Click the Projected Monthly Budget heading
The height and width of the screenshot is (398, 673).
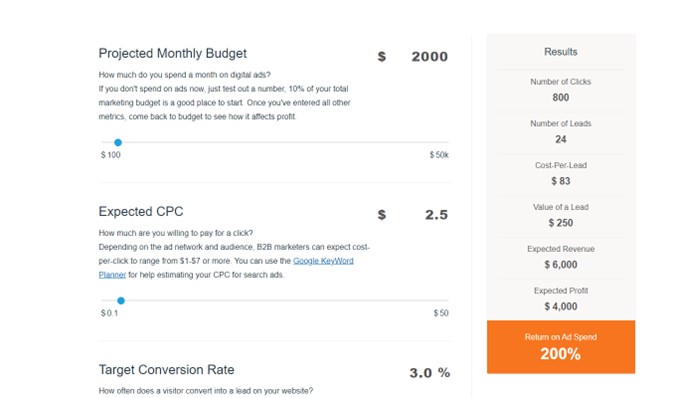(x=173, y=53)
